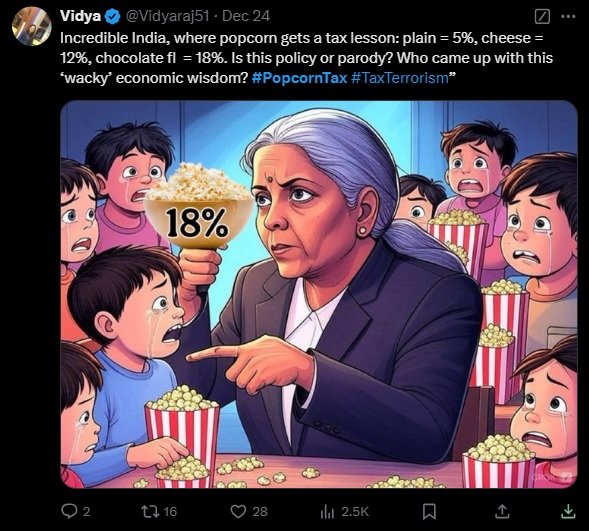Click the download arrow icon
This screenshot has height=531, width=589.
(568, 511)
